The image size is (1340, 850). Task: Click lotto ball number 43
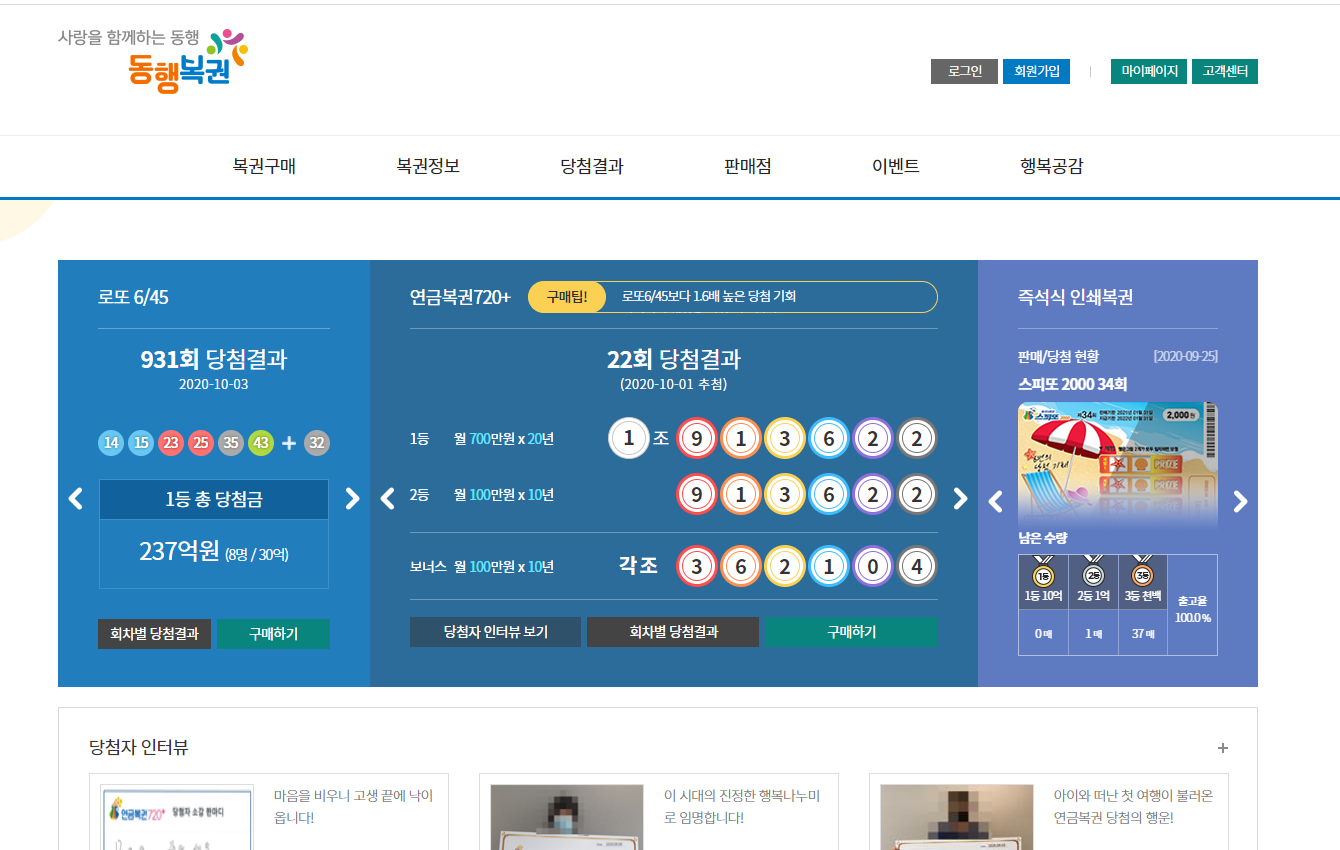point(261,443)
